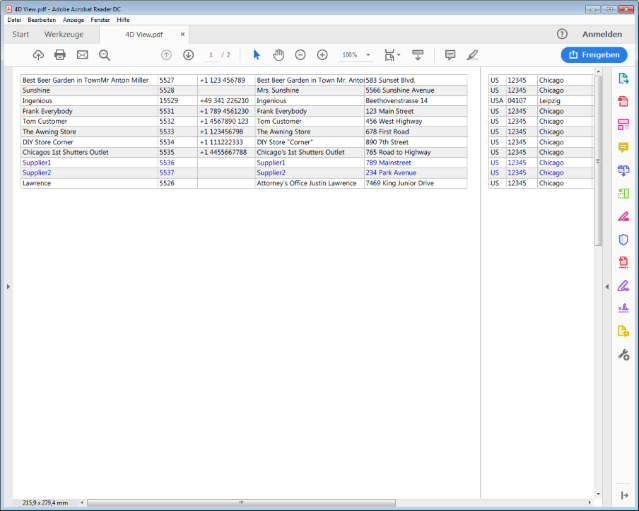Click the vertical scrollbar thumb
Viewport: 639px width, 511px height.
tap(598, 161)
